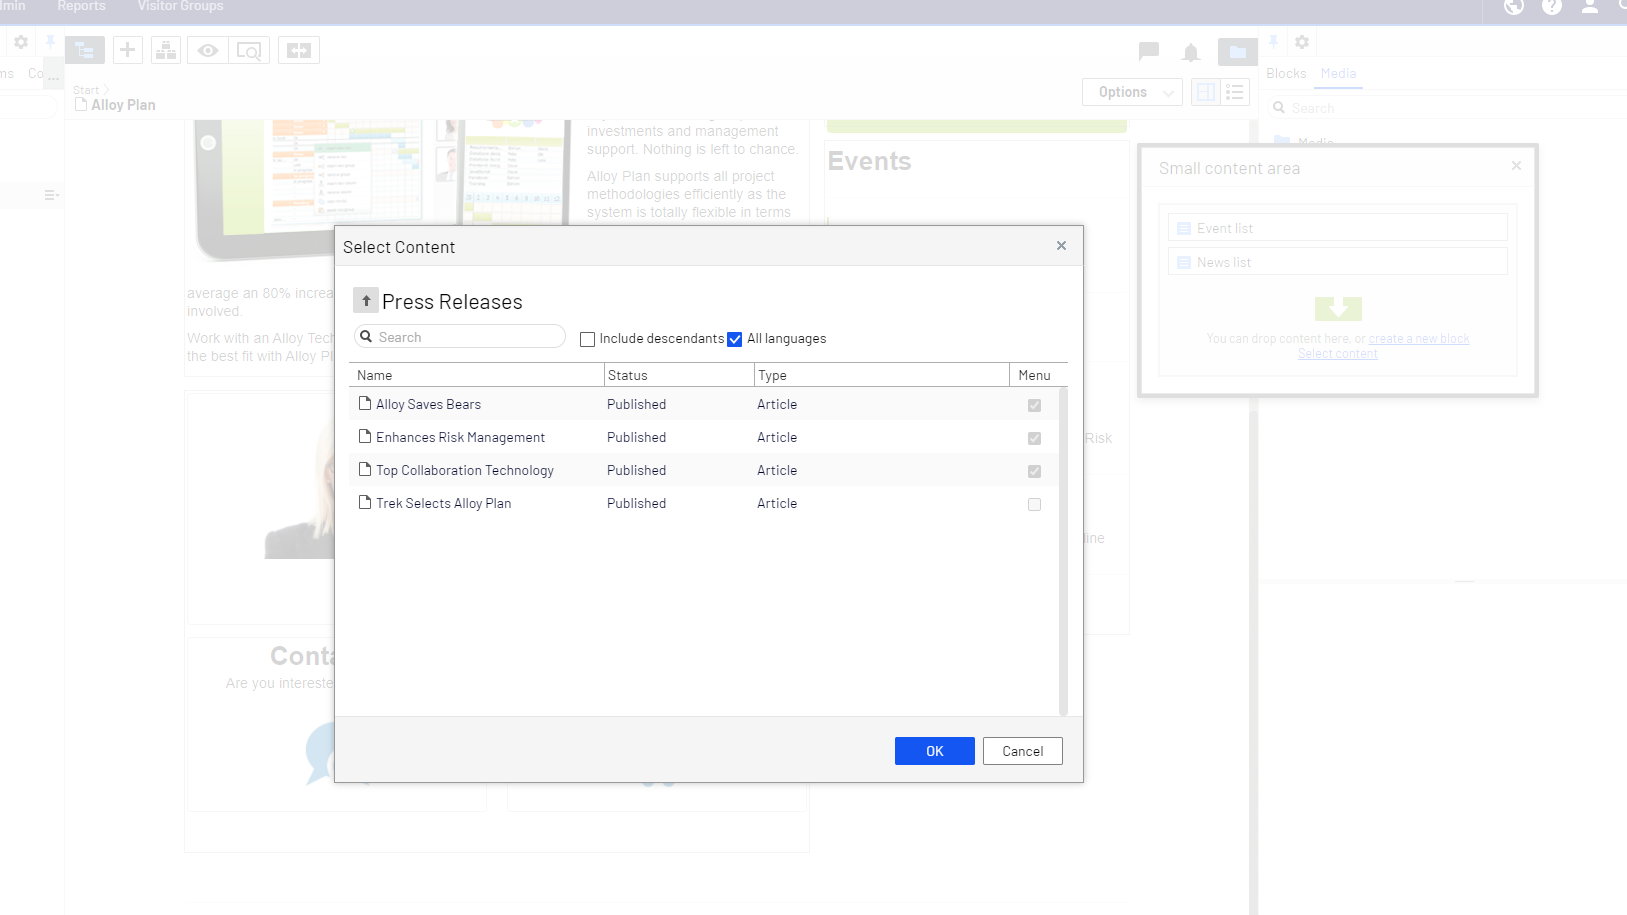The image size is (1627, 915).
Task: Select Enhances Risk Management article
Action: 704,437
